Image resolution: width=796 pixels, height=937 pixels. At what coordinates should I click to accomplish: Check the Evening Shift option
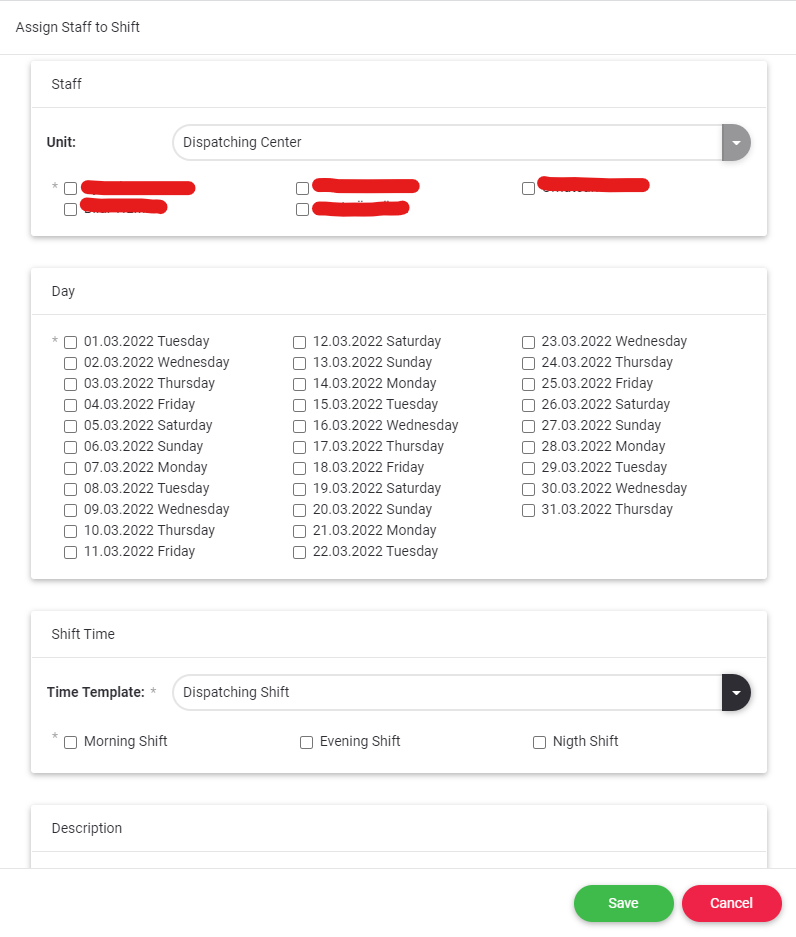pos(306,742)
